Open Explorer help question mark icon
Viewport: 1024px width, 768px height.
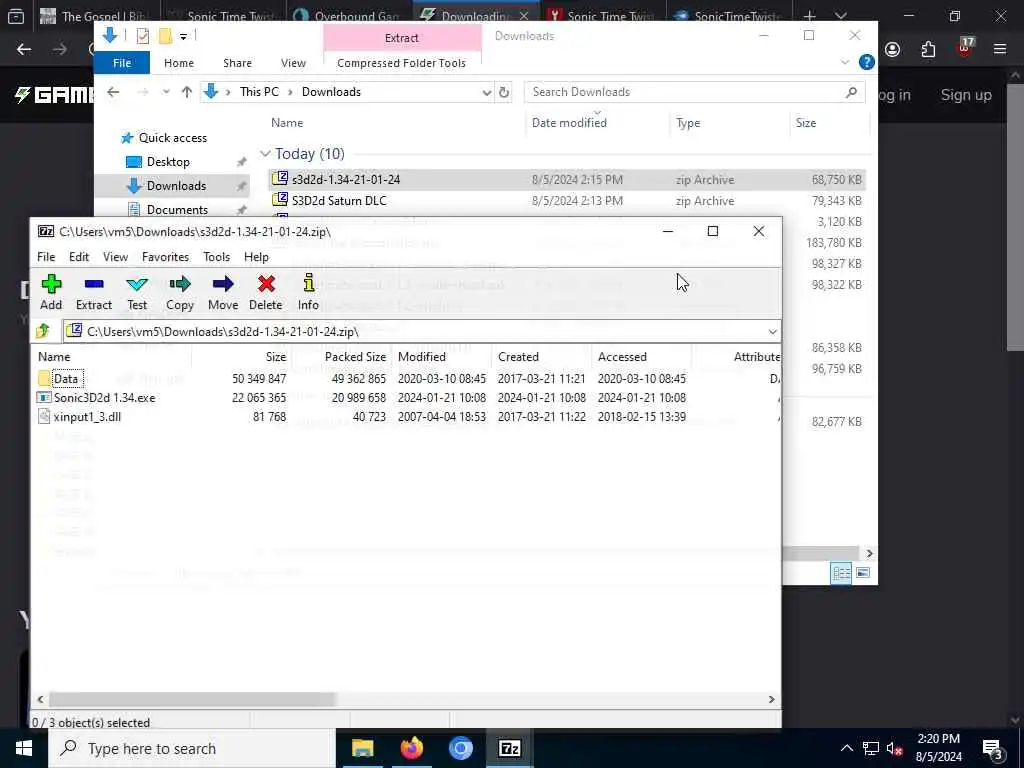[867, 62]
